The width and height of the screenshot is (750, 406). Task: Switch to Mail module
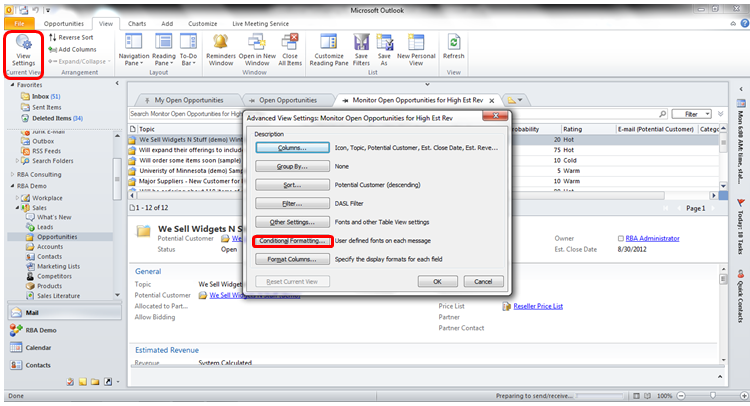(65, 312)
